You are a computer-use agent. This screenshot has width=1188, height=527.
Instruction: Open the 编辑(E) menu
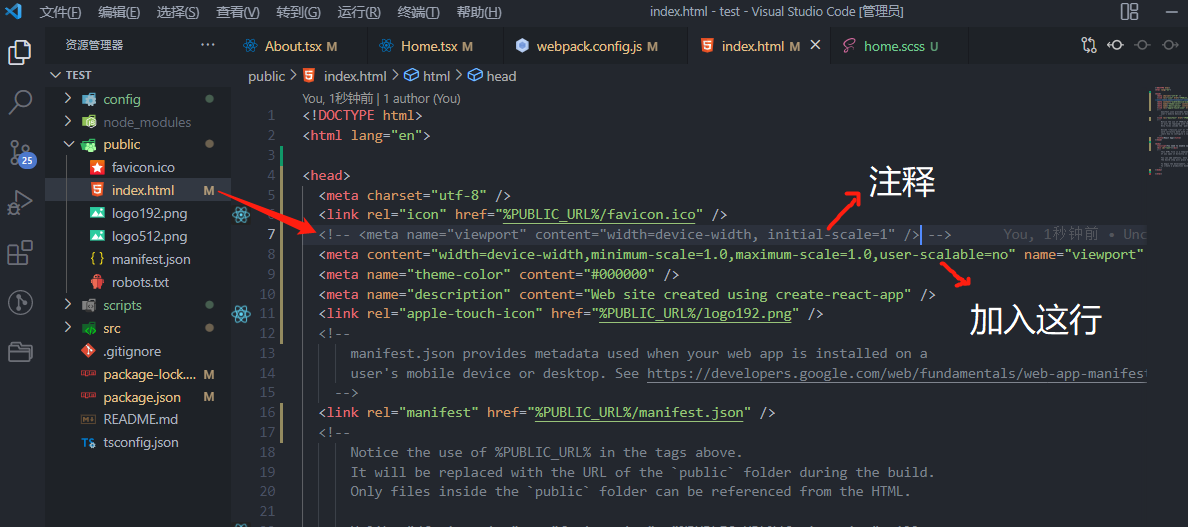pos(119,12)
